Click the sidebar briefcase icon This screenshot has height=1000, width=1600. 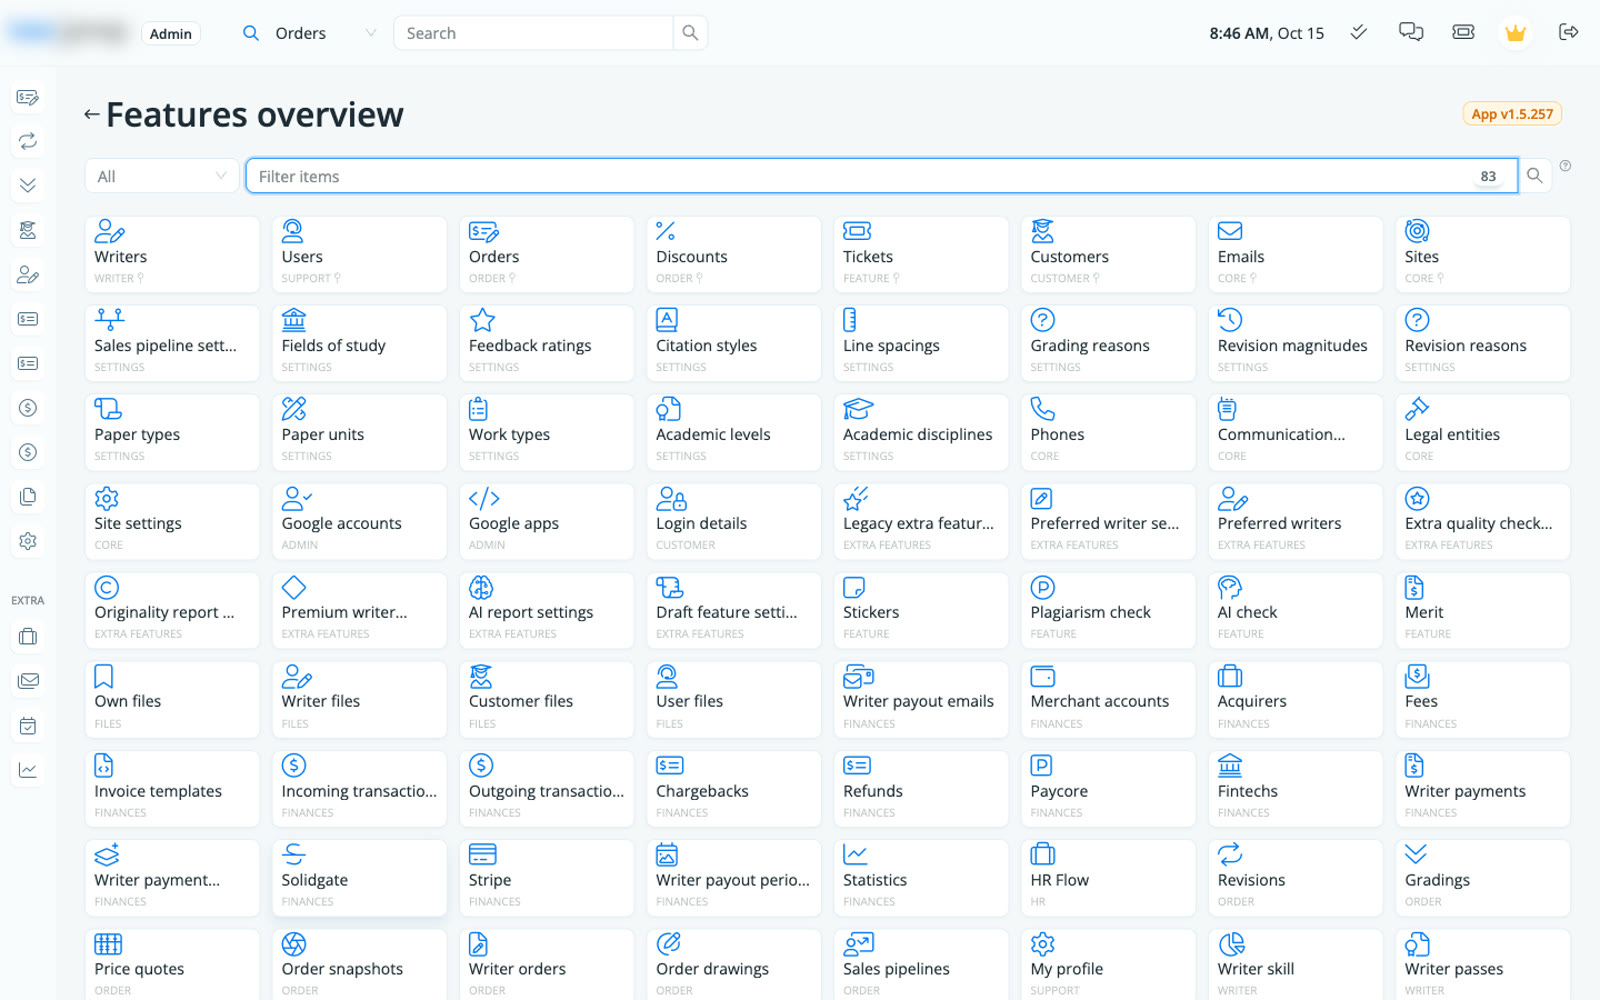tap(28, 637)
